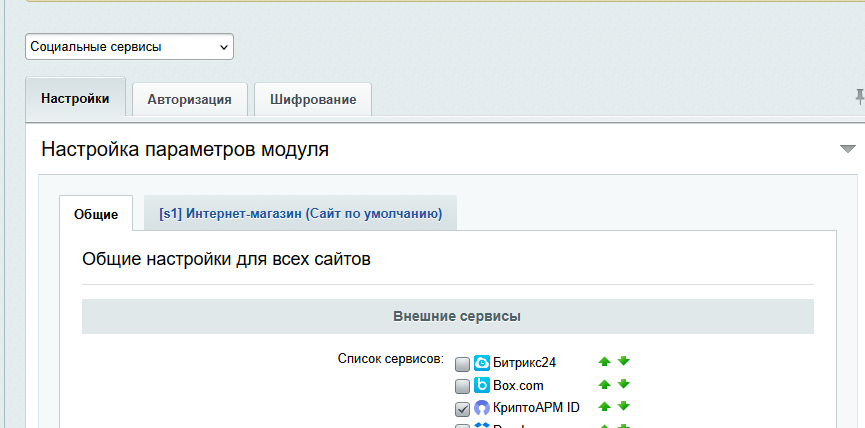Tick the Box.com service checkbox
Viewport: 865px width, 428px height.
click(462, 386)
